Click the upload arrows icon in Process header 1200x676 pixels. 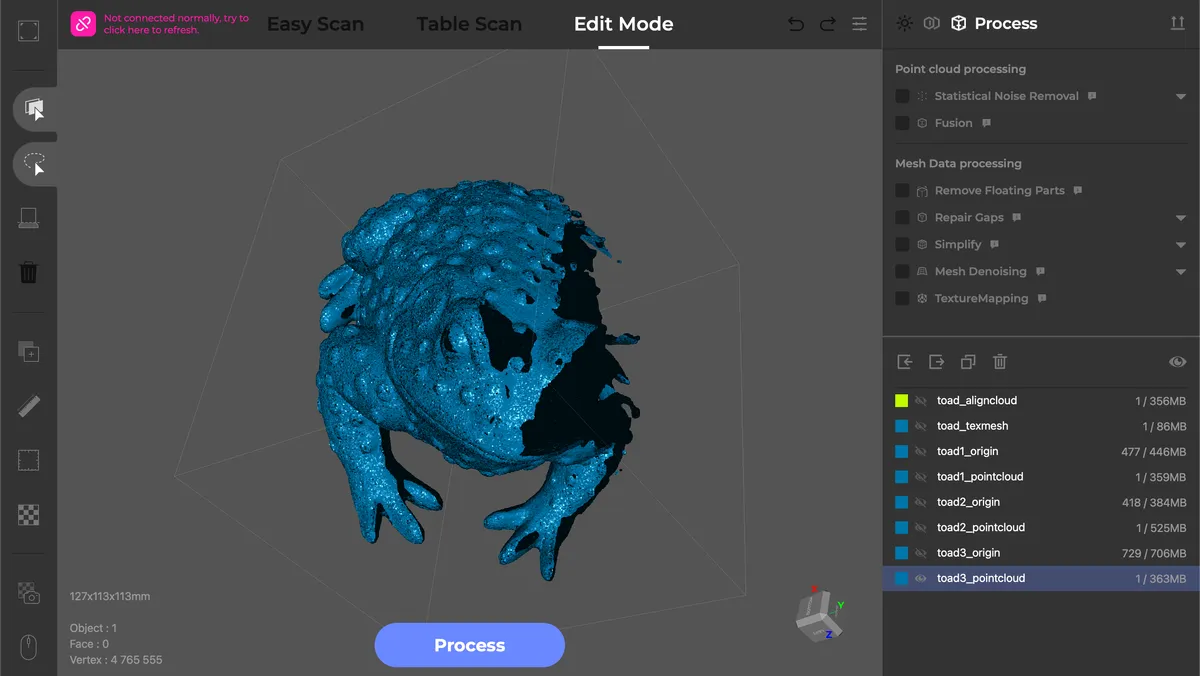coord(1177,23)
